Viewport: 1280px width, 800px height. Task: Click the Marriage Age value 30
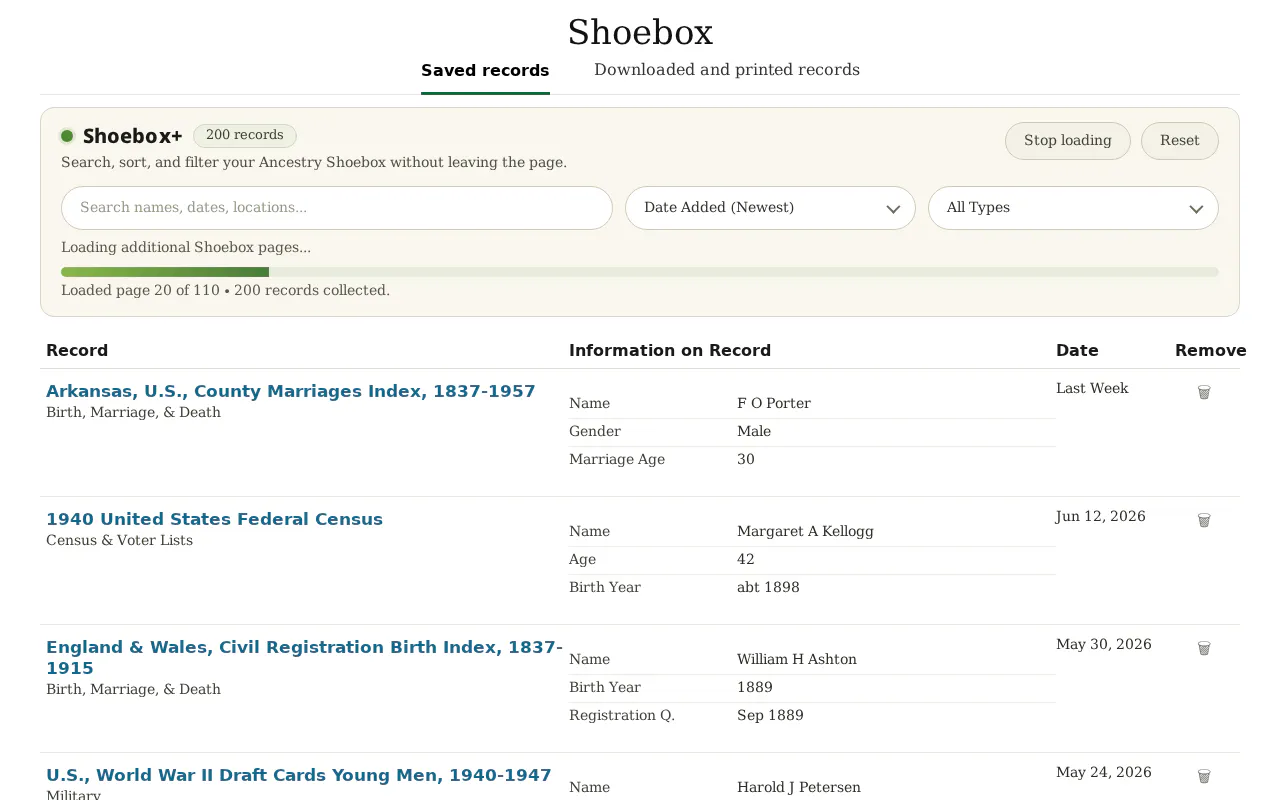click(746, 459)
